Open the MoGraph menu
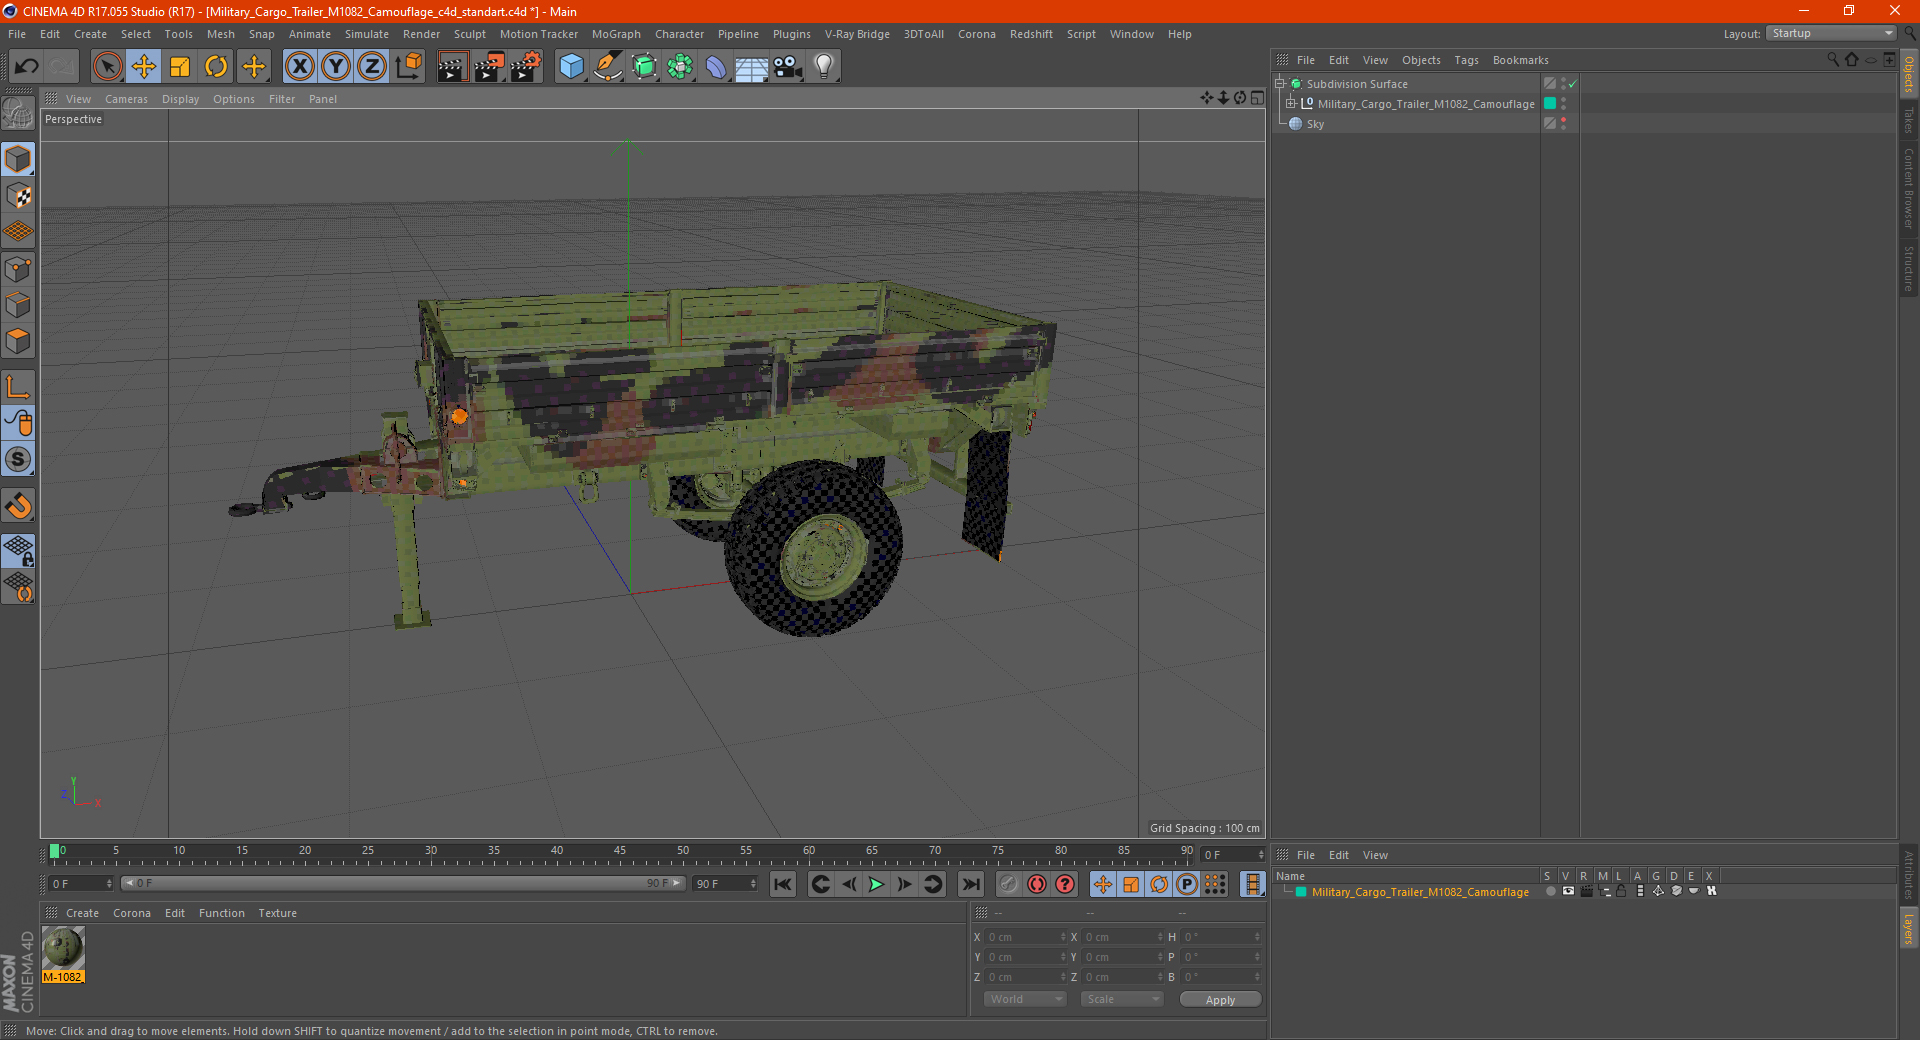This screenshot has height=1040, width=1920. click(x=616, y=34)
